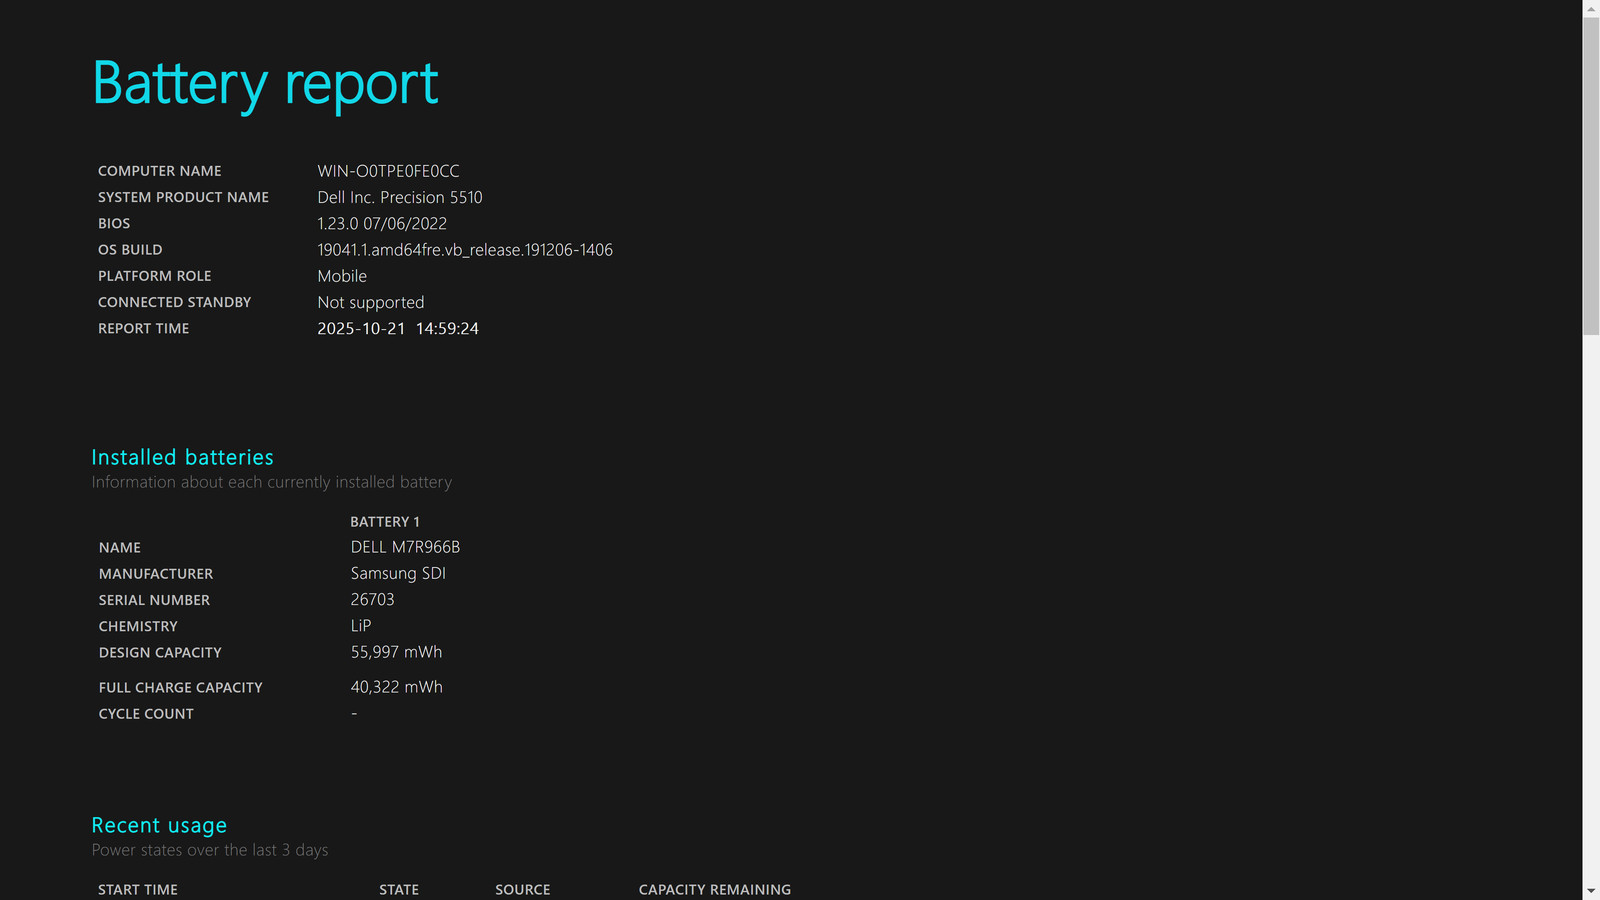This screenshot has height=900, width=1600.
Task: Click the "Battery report" title
Action: click(x=265, y=84)
